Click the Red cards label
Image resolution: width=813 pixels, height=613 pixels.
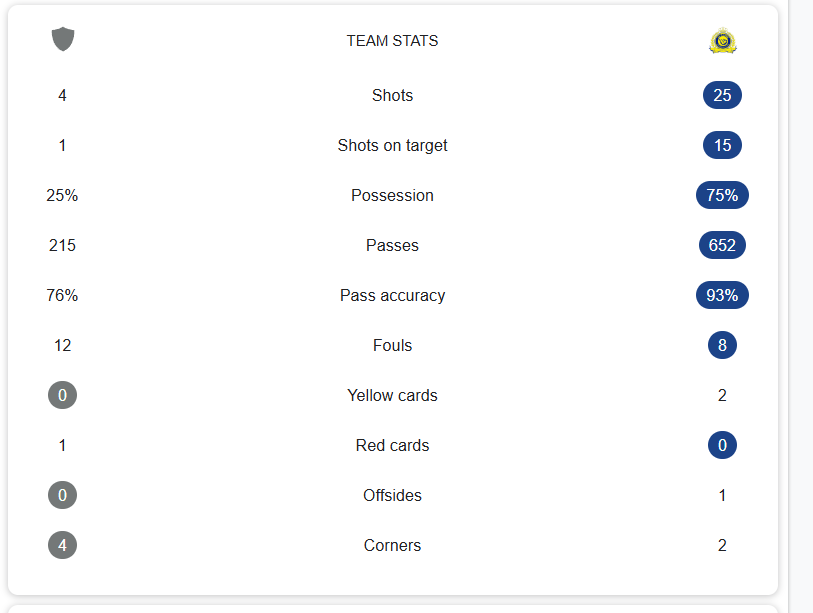[x=393, y=445]
